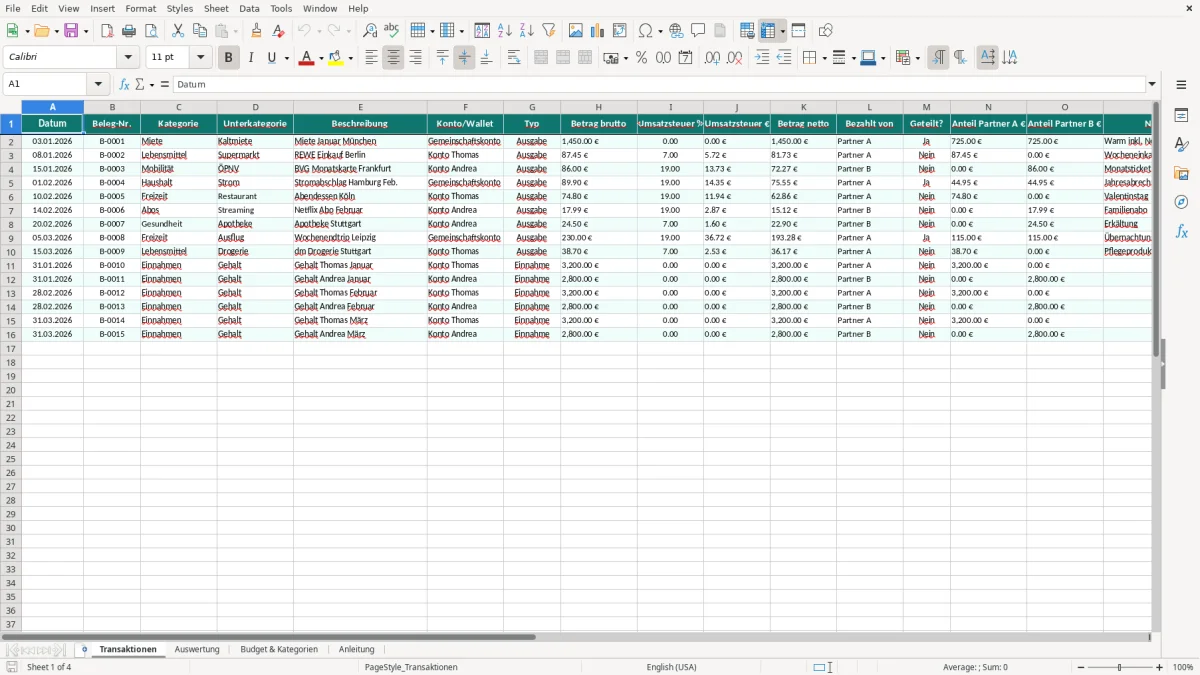Apply the red font color
This screenshot has width=1200, height=675.
pyautogui.click(x=305, y=58)
